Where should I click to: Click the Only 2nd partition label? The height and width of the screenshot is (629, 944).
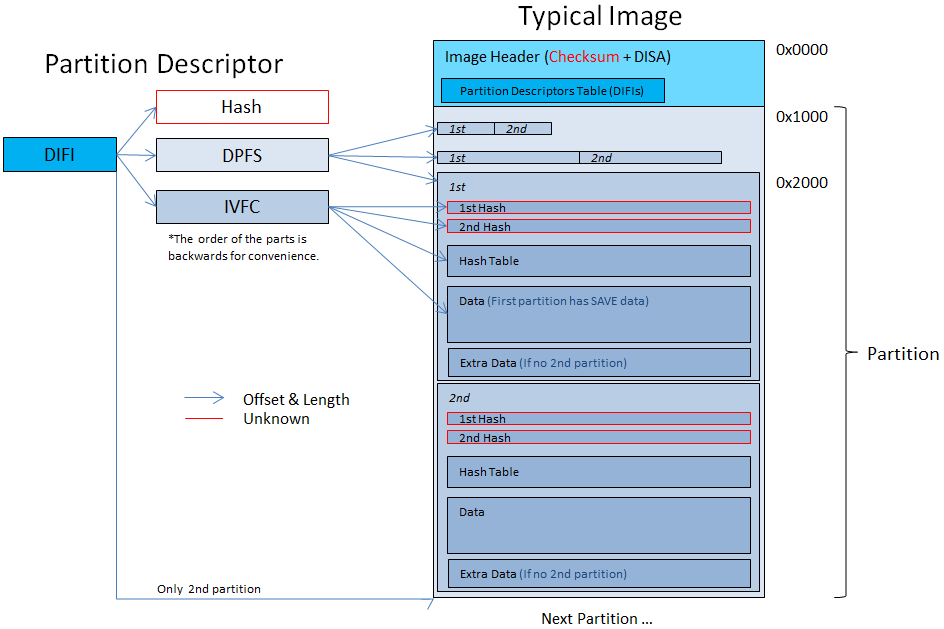[x=208, y=589]
